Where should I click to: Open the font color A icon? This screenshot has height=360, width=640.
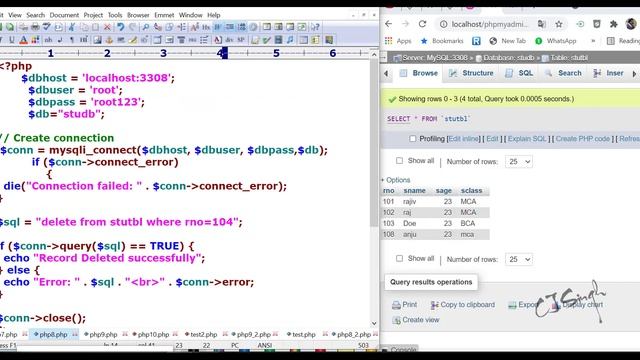pyautogui.click(x=23, y=40)
